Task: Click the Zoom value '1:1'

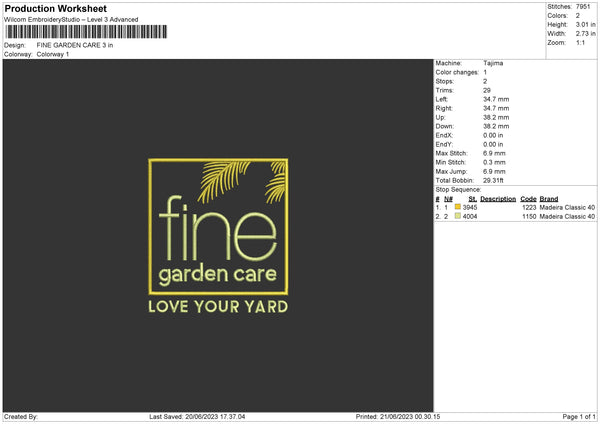Action: click(580, 43)
